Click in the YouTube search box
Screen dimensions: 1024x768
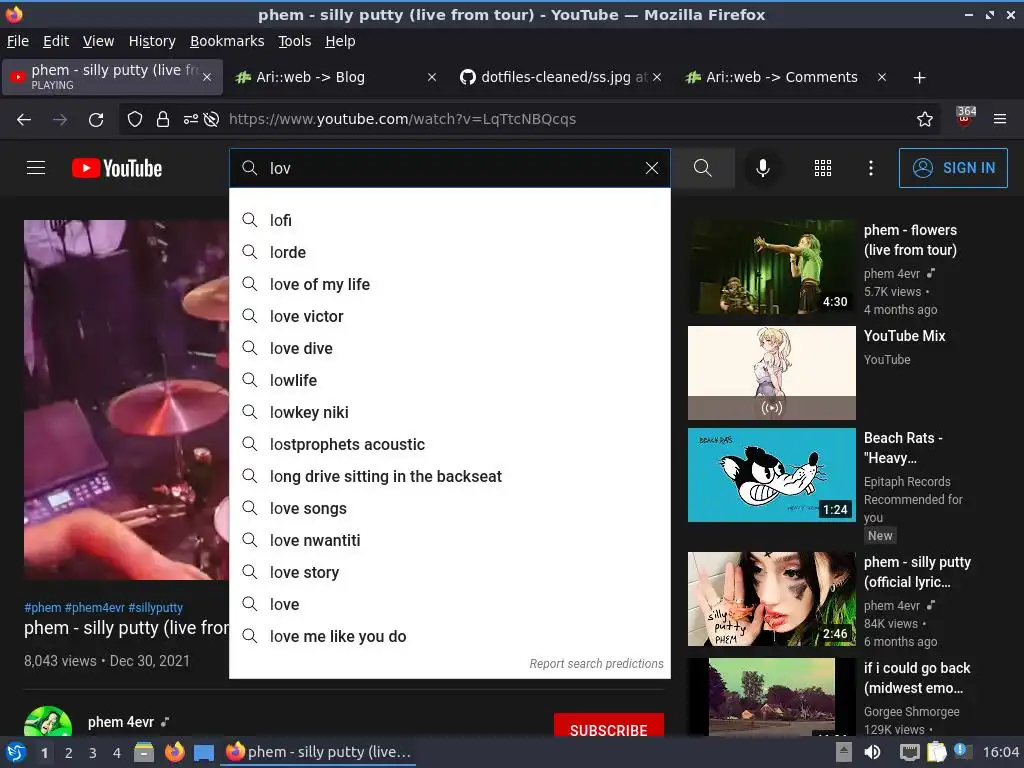coord(449,168)
